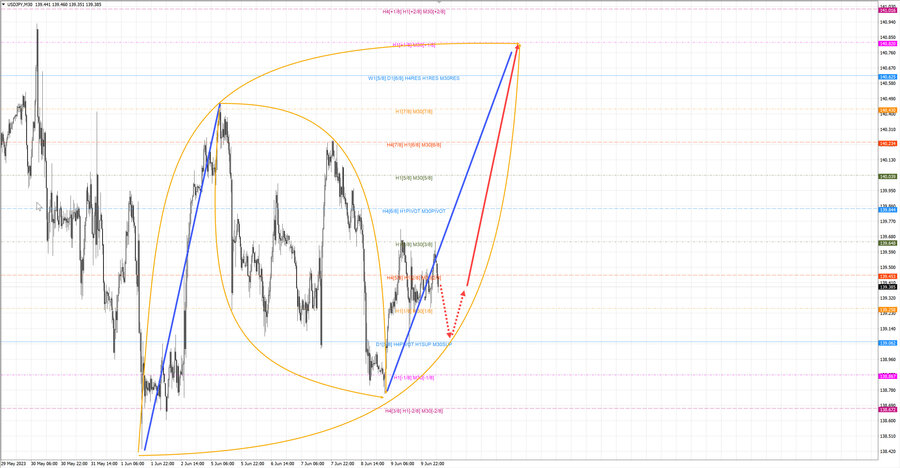
Task: Click the 'H4[7/8] H1[6/8] M30[6/8]' level label
Action: tap(414, 145)
